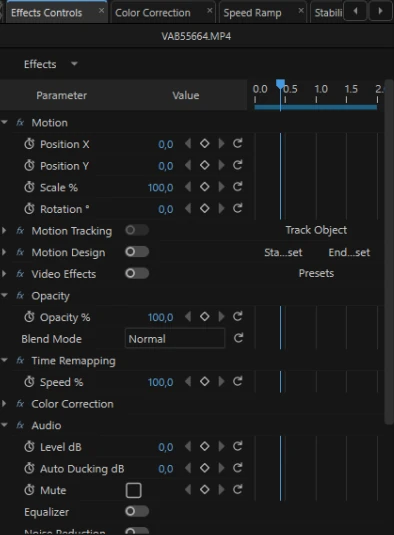Toggle the Opacity % keyframe stopwatch
The width and height of the screenshot is (394, 535).
coord(29,317)
